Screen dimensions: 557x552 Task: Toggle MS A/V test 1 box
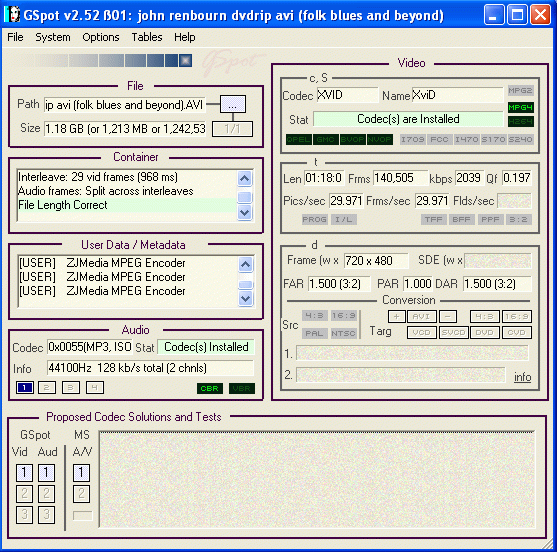click(81, 473)
